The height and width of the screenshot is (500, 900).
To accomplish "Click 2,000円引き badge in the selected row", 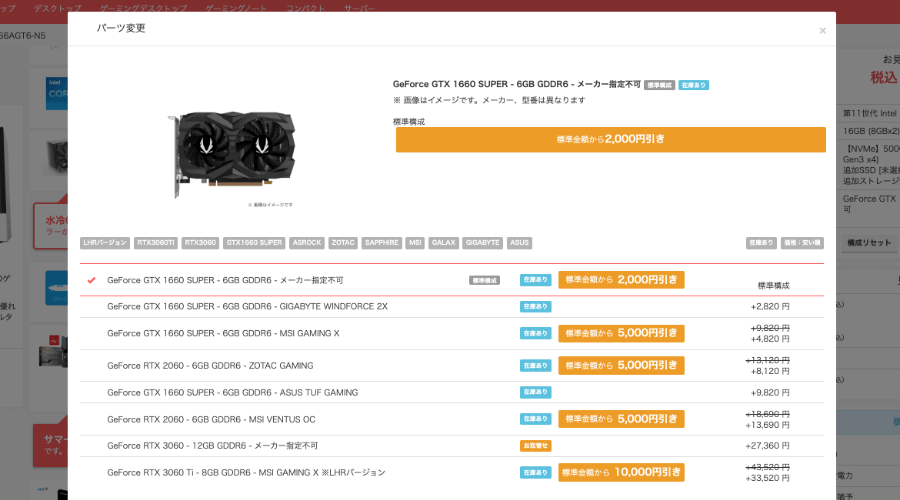I will [x=621, y=280].
